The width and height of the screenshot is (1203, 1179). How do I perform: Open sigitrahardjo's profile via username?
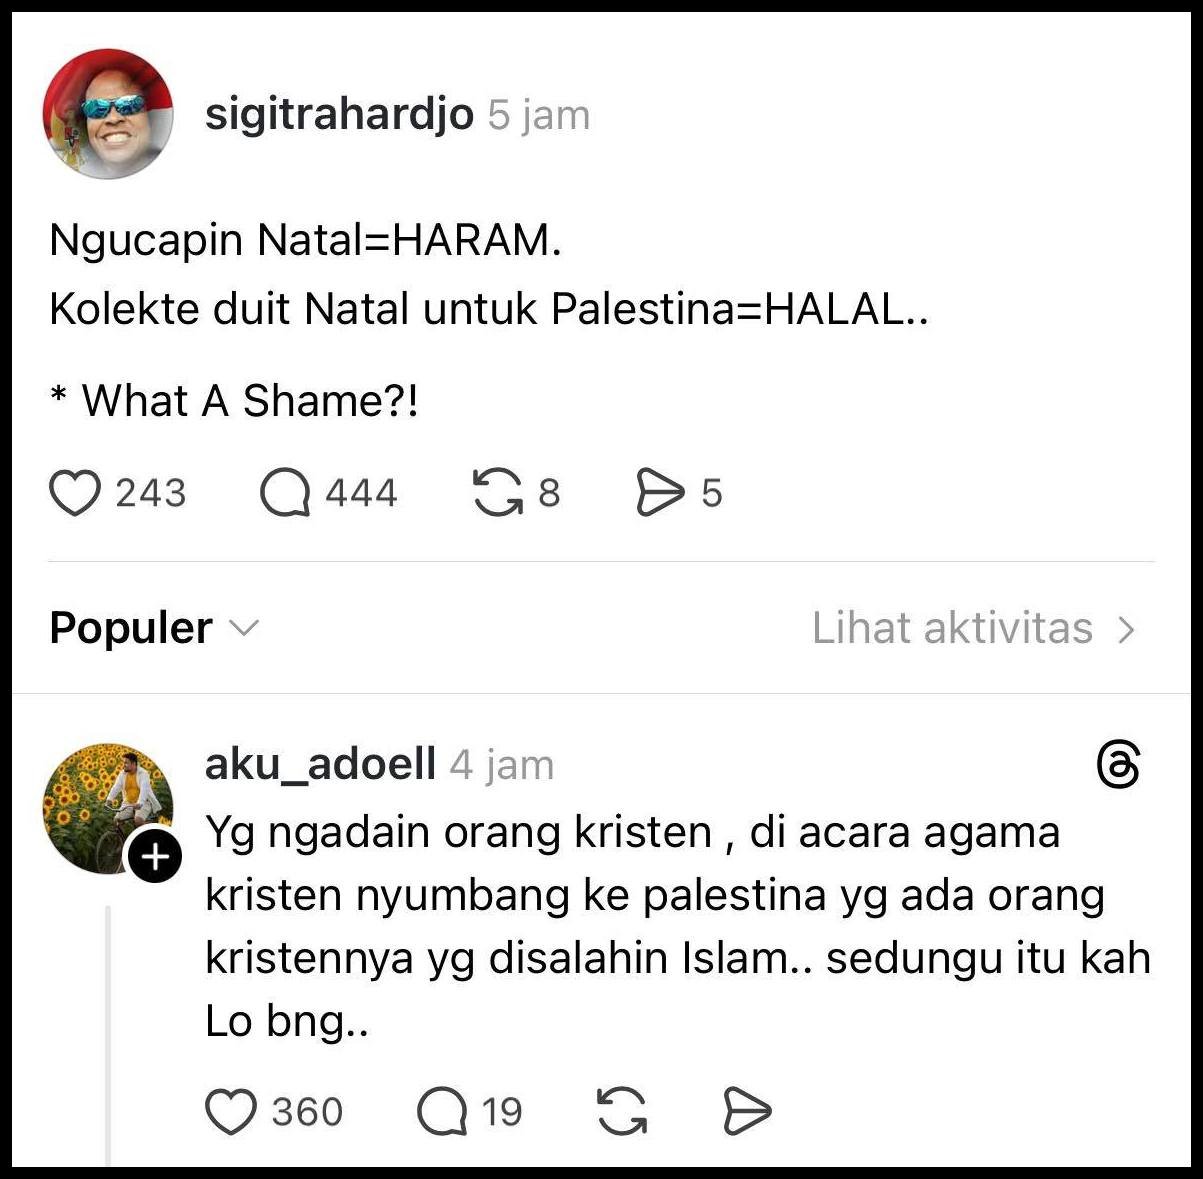(339, 114)
